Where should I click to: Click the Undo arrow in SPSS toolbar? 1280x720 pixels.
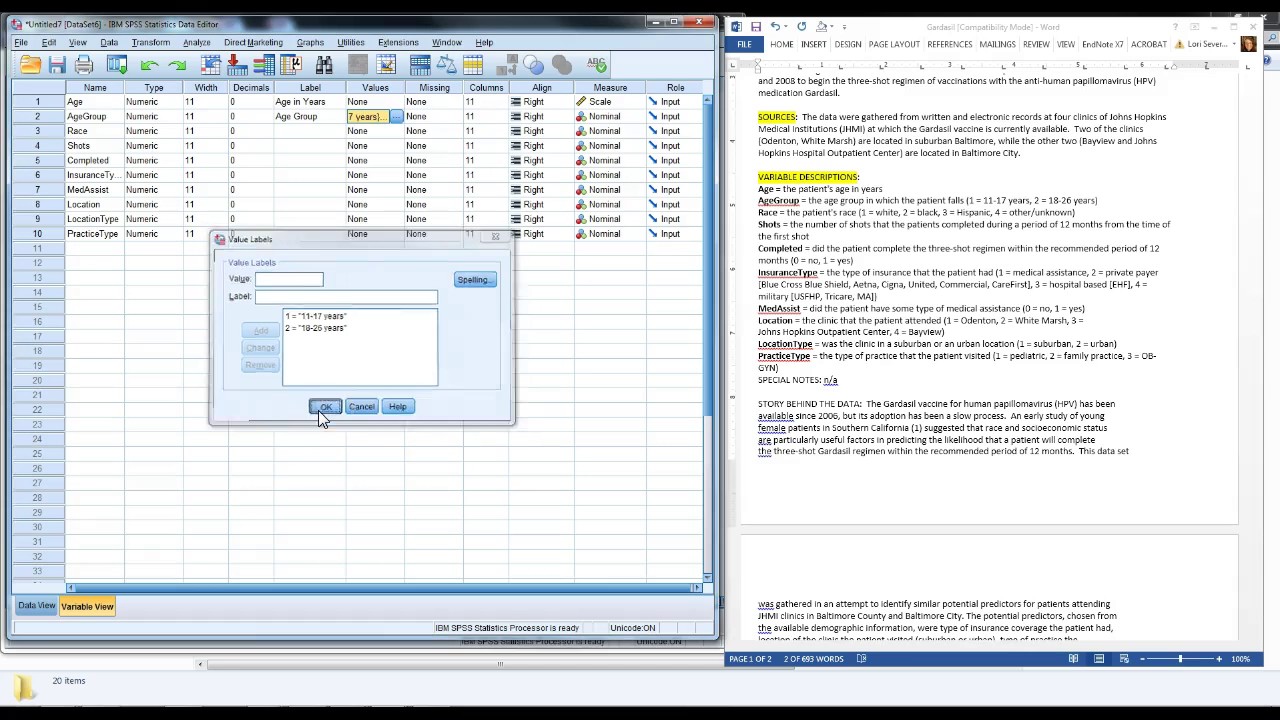[x=150, y=65]
